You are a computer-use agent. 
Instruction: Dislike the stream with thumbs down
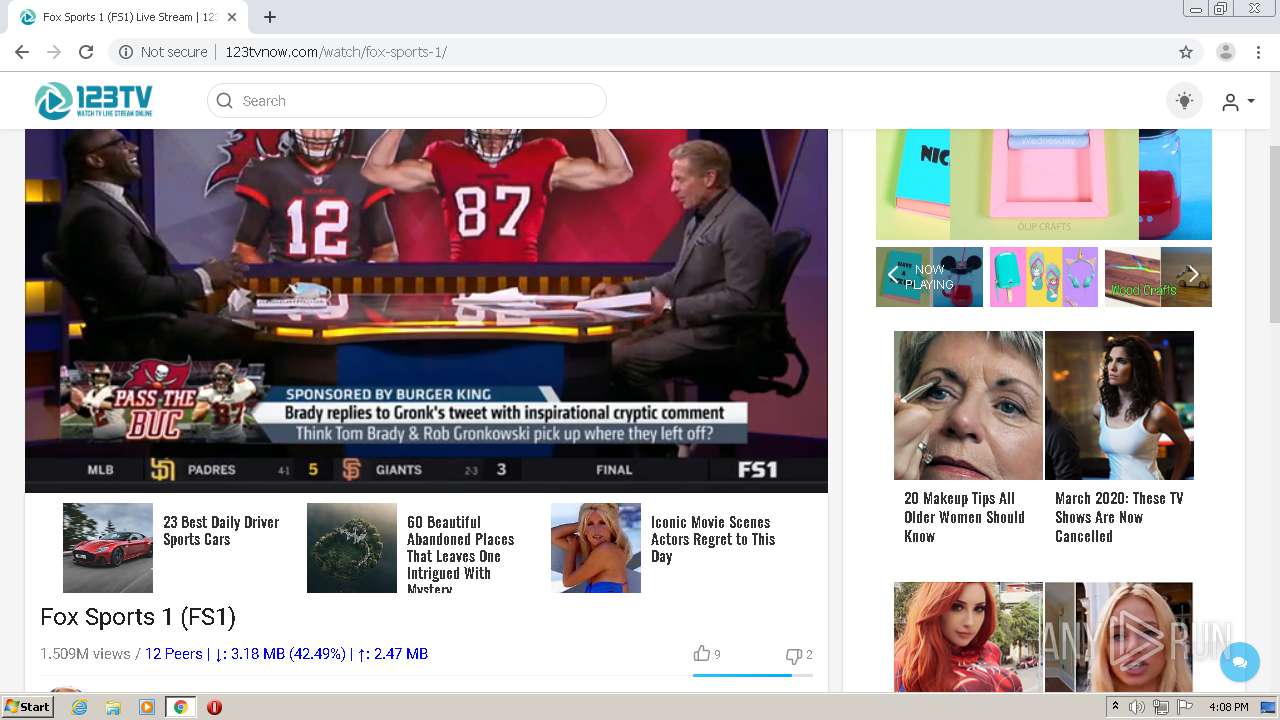coord(794,655)
